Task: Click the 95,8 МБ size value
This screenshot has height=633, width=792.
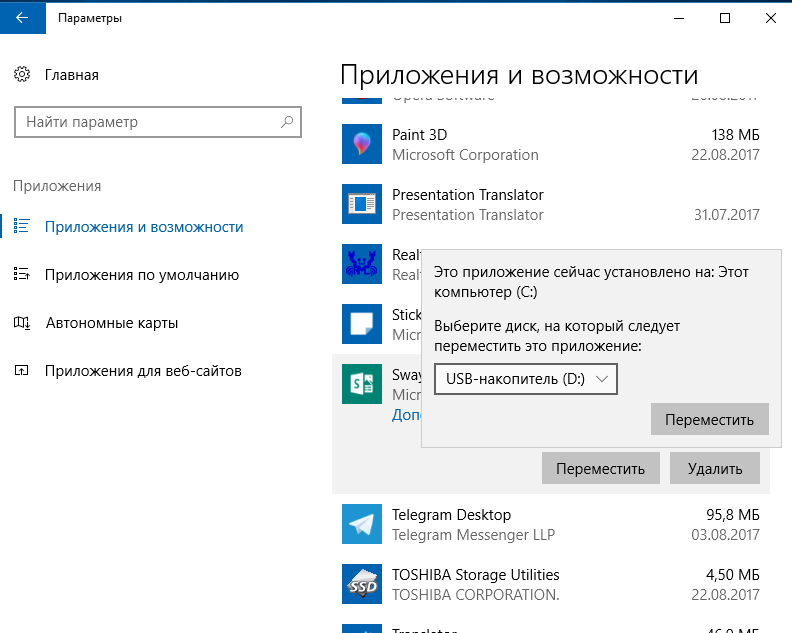Action: point(733,515)
